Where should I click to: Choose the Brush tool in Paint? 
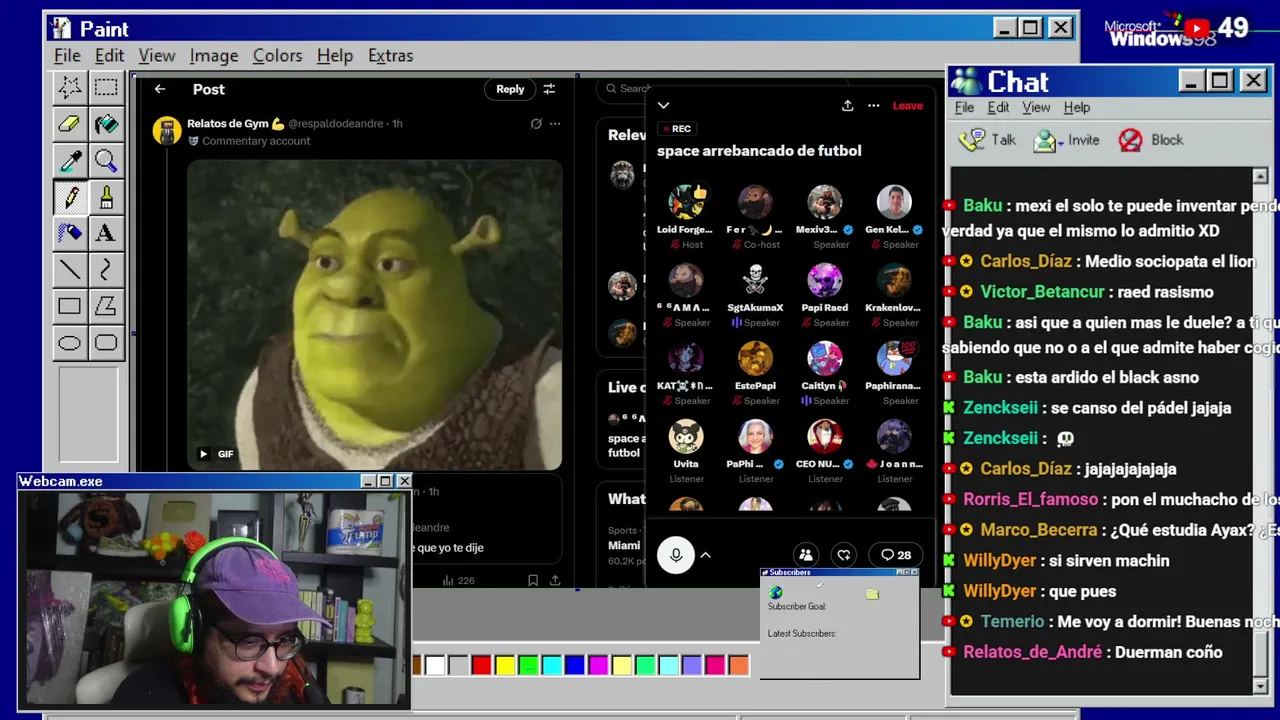[106, 197]
